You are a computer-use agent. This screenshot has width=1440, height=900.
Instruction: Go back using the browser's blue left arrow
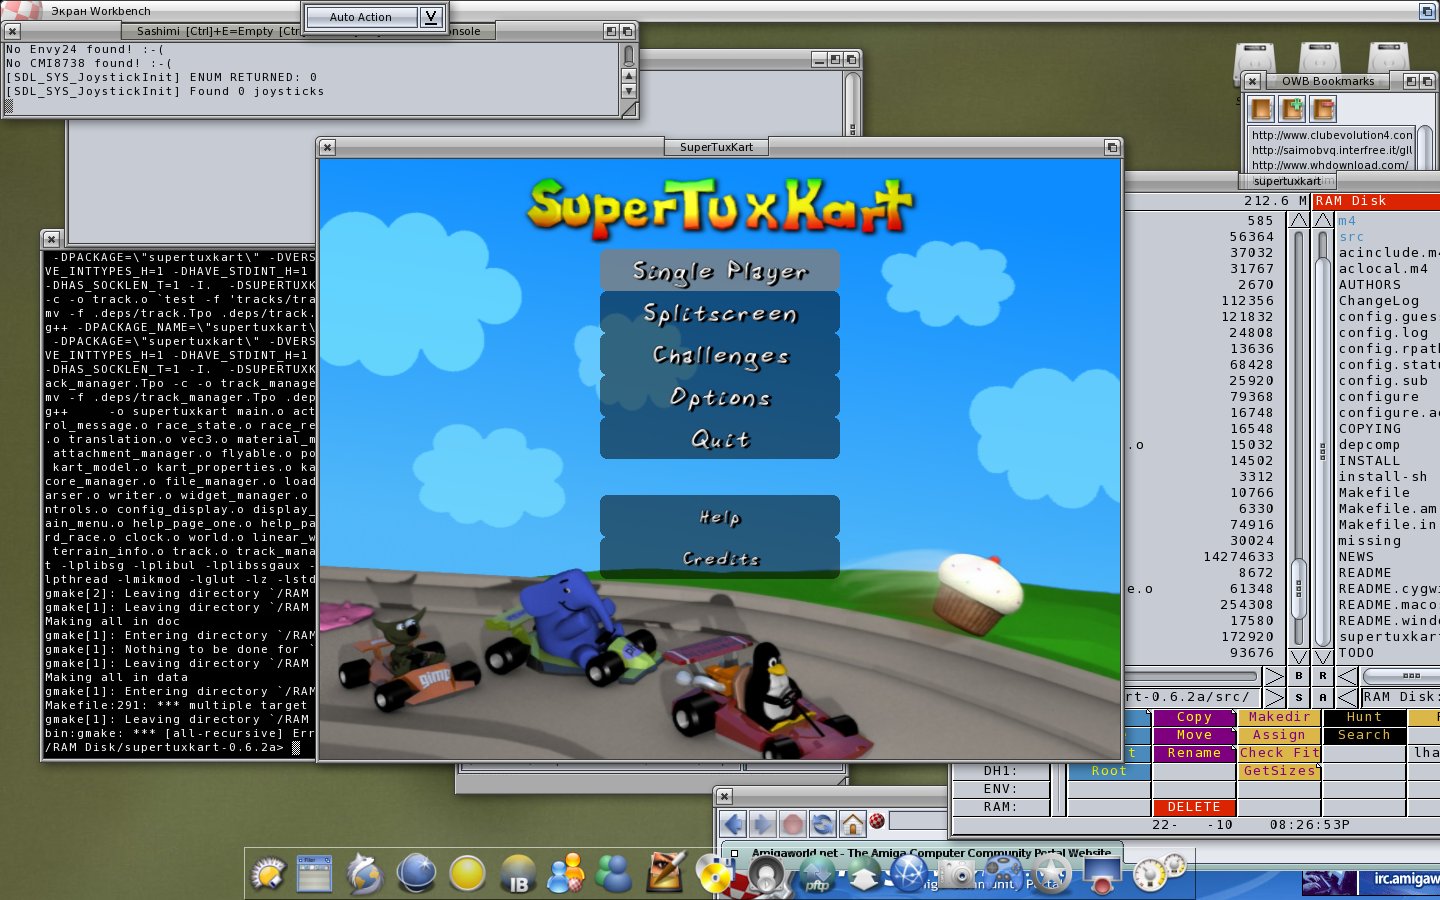[733, 824]
